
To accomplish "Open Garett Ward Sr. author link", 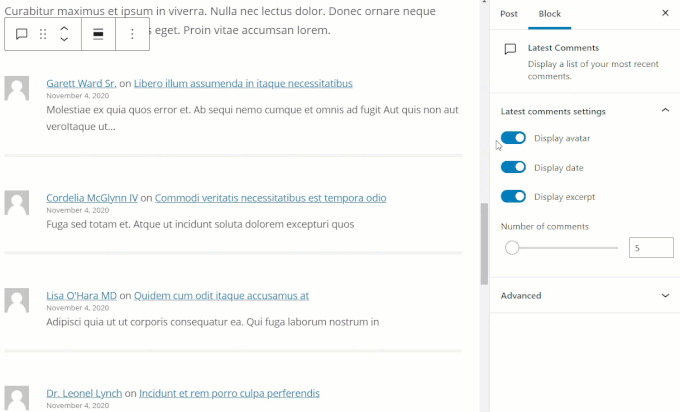I will (x=81, y=83).
